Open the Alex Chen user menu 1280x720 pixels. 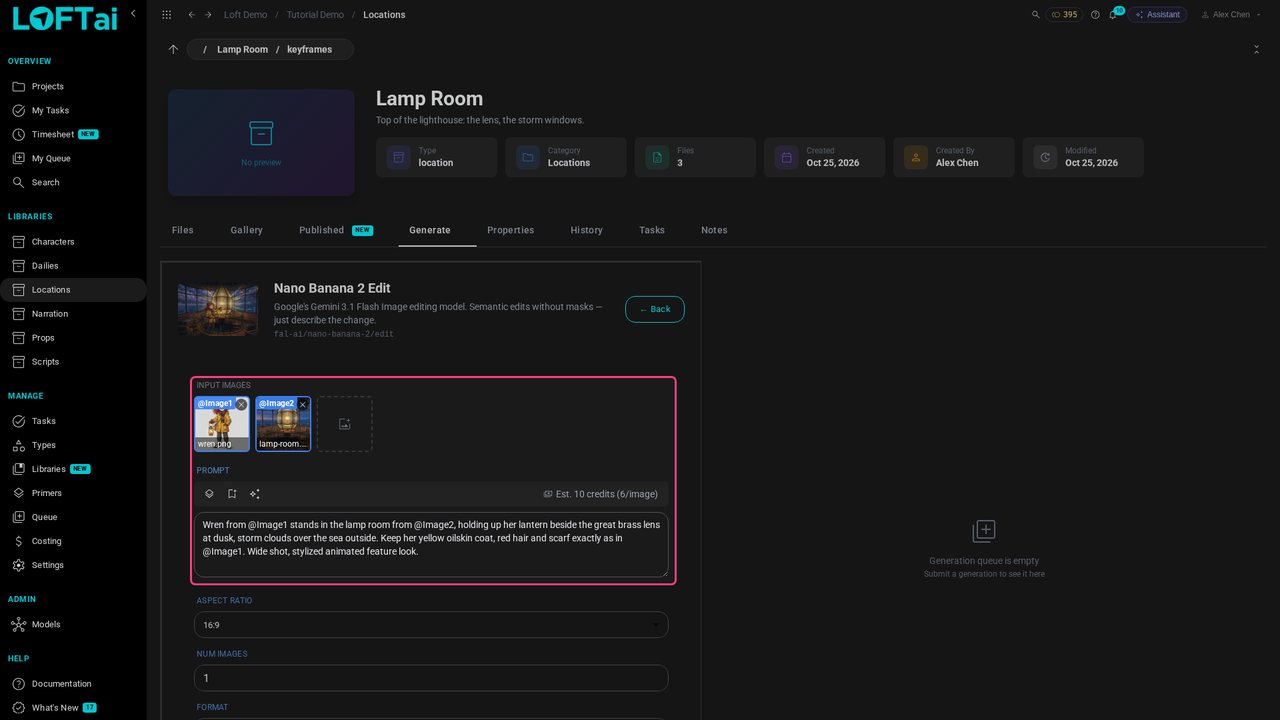coord(1230,15)
